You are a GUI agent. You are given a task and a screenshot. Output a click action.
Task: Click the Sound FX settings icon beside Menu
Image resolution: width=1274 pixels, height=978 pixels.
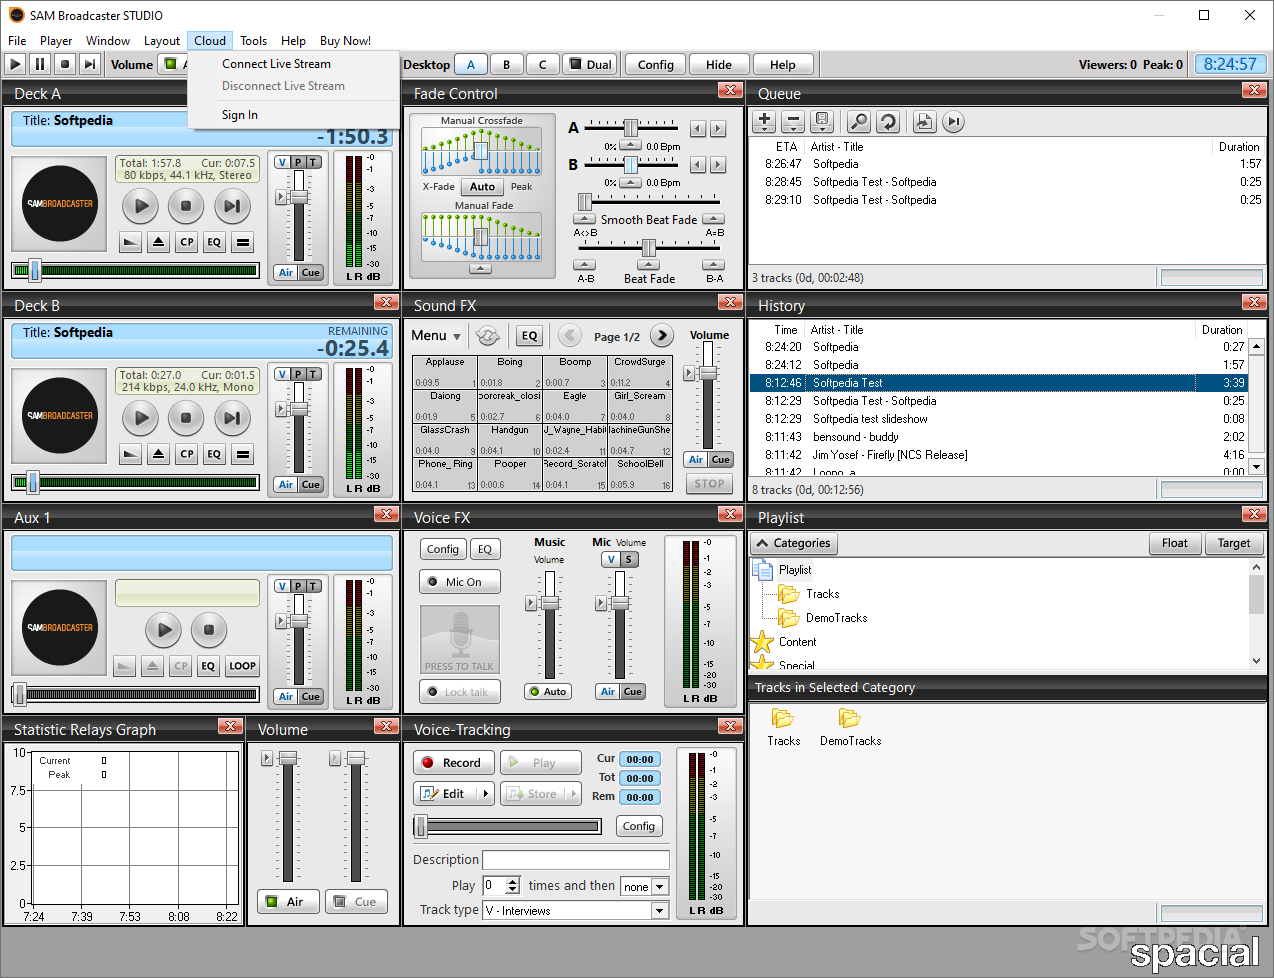click(x=487, y=336)
